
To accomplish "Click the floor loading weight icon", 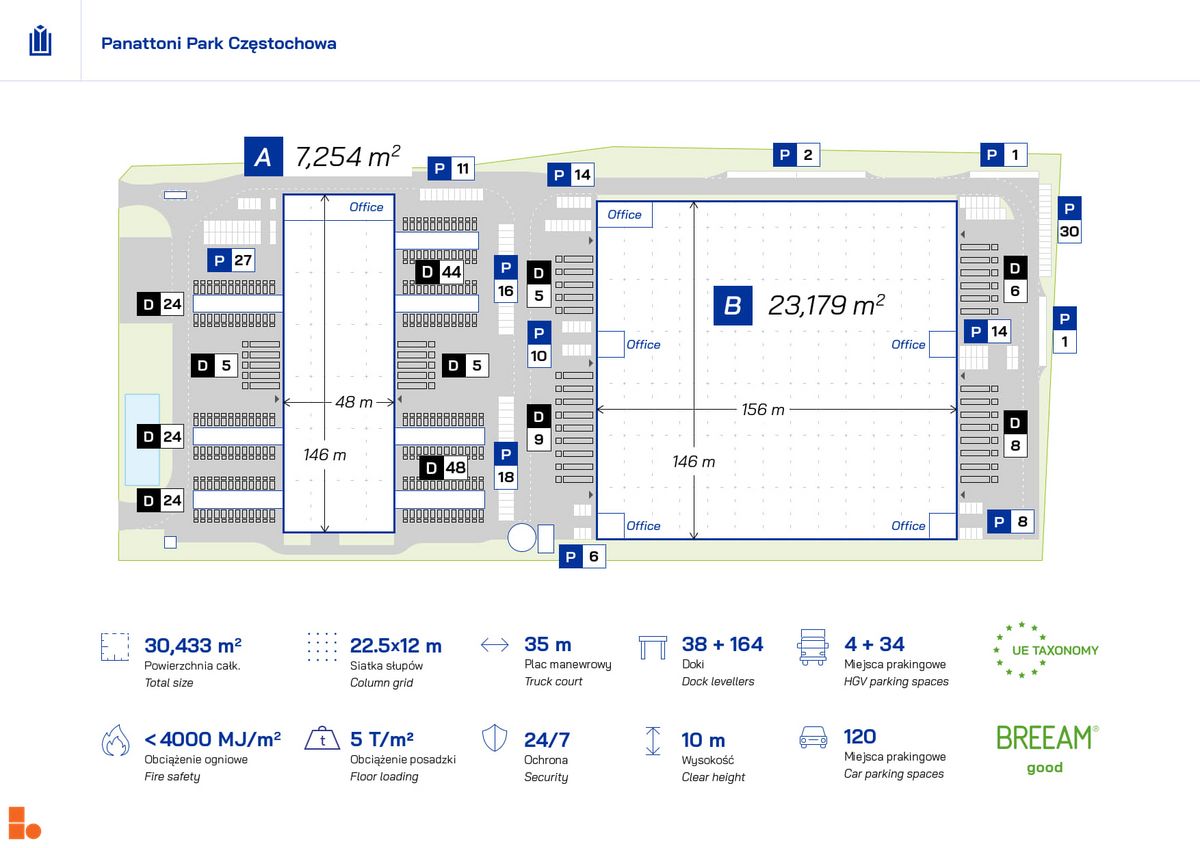I will [322, 740].
